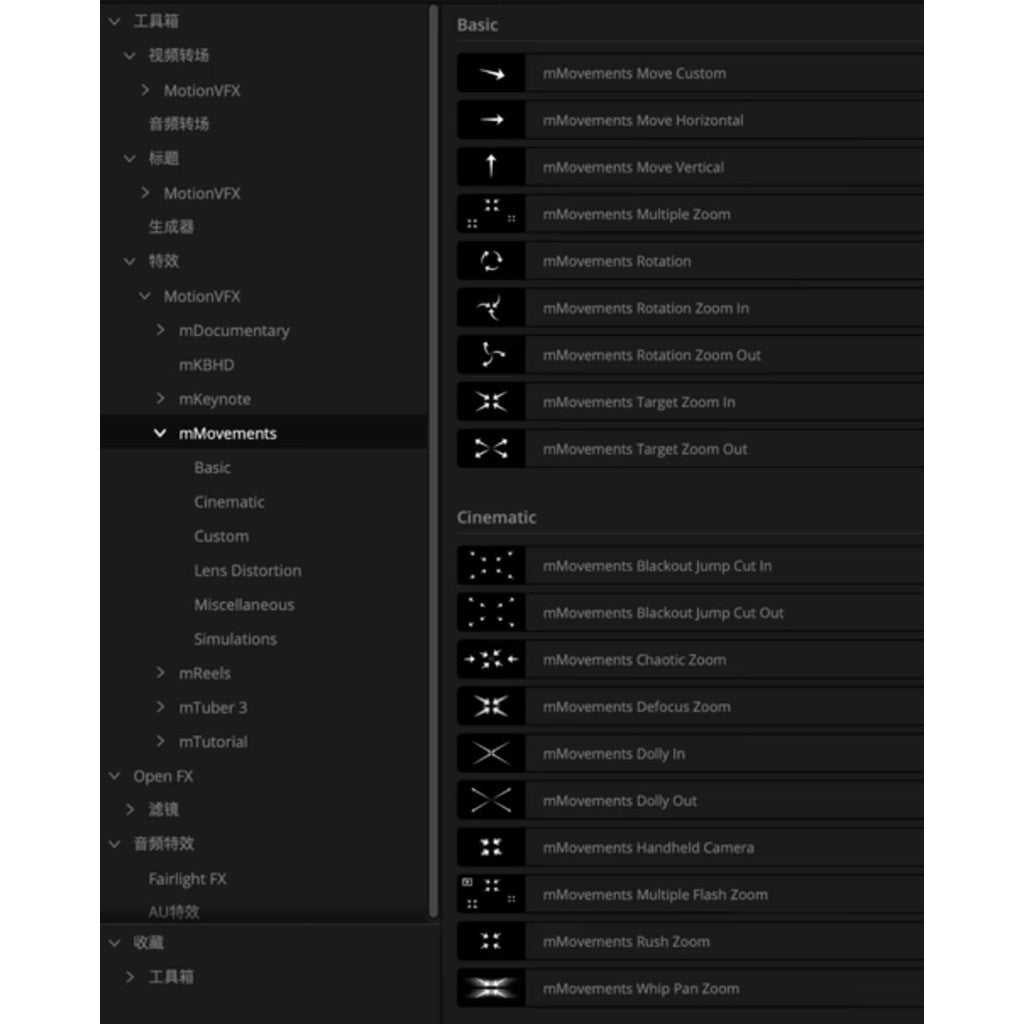Click the mMovements Dolly In label
1024x1024 pixels.
[x=614, y=754]
